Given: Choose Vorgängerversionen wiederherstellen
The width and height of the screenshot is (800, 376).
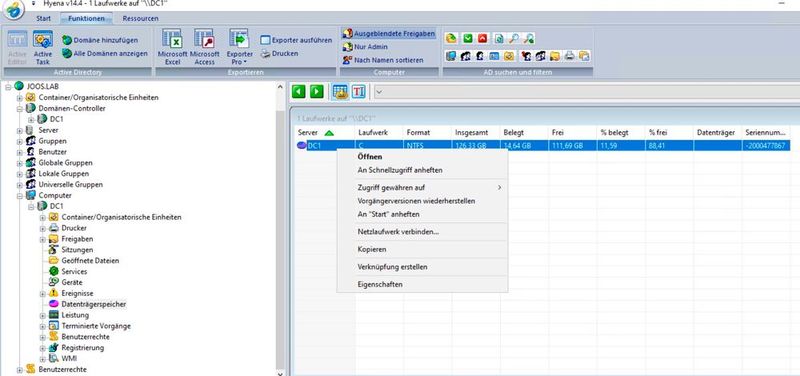Looking at the screenshot, I should click(422, 201).
